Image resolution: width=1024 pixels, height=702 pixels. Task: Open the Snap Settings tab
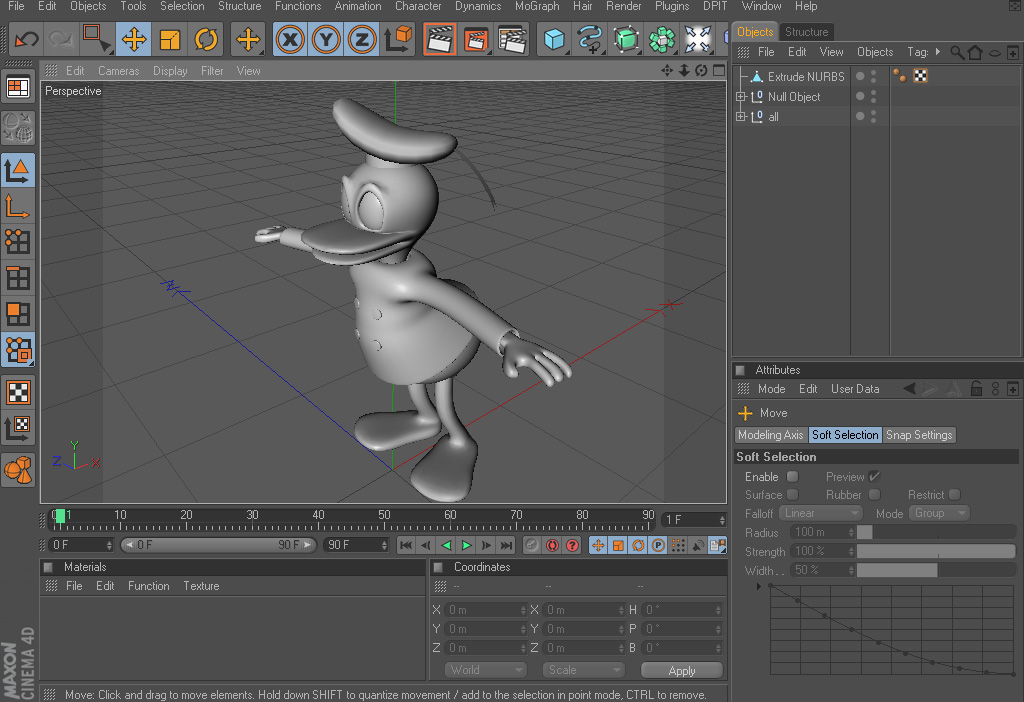(919, 435)
